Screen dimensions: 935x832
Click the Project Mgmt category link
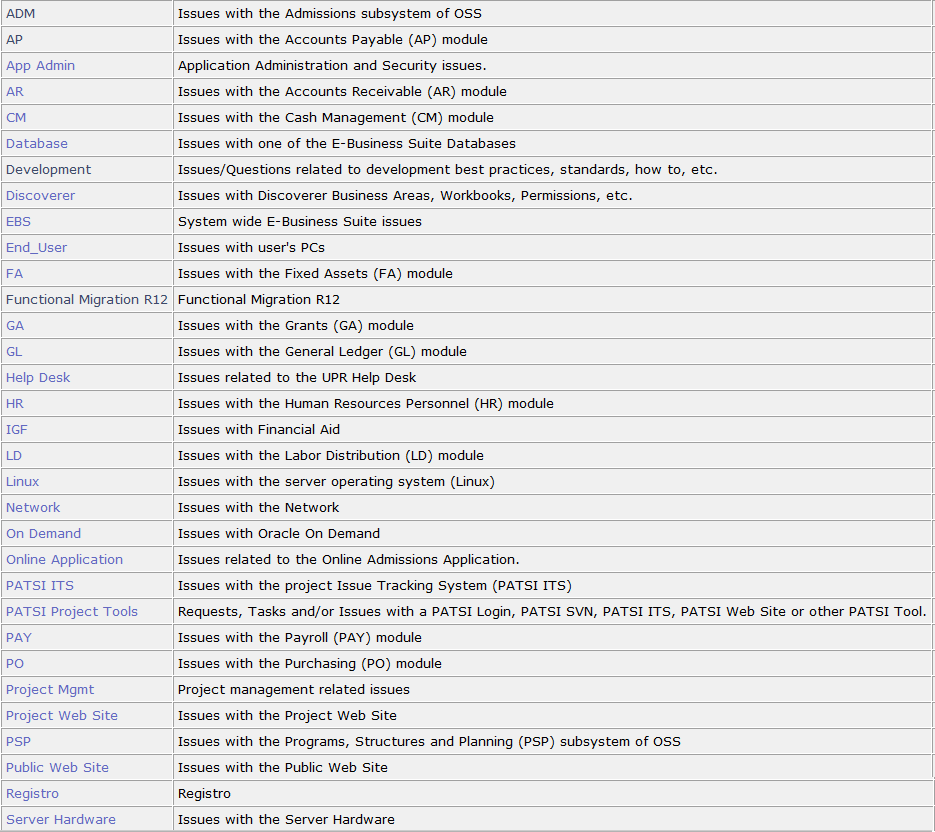click(x=50, y=690)
